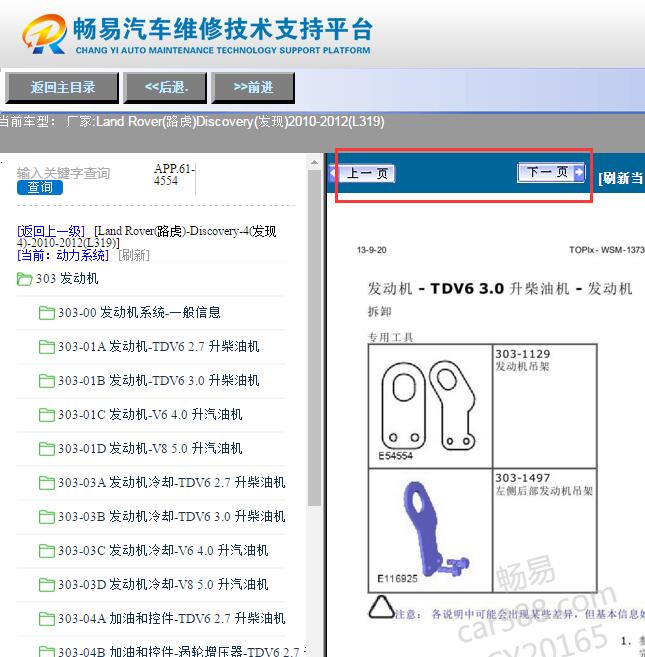Click the 303-1129 tool number text
This screenshot has width=645, height=657.
coord(523,354)
